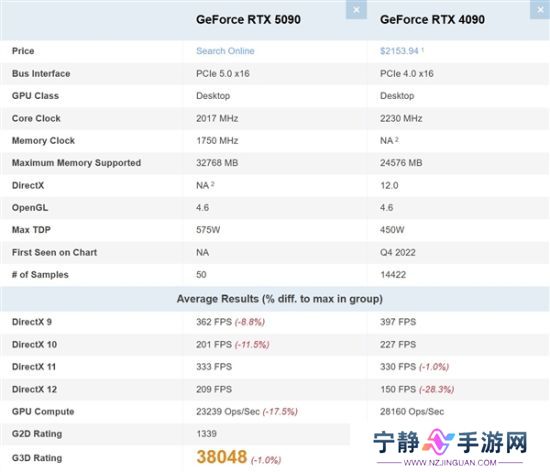
Task: Remove GeForce RTX 5090 column with X
Action: pyautogui.click(x=356, y=9)
